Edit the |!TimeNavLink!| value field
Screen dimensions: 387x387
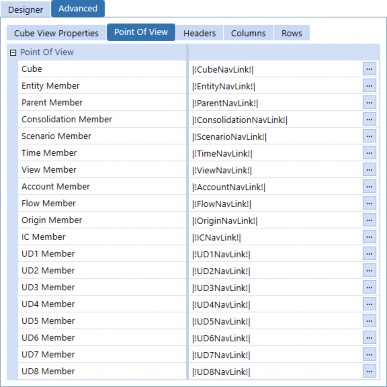[x=276, y=153]
